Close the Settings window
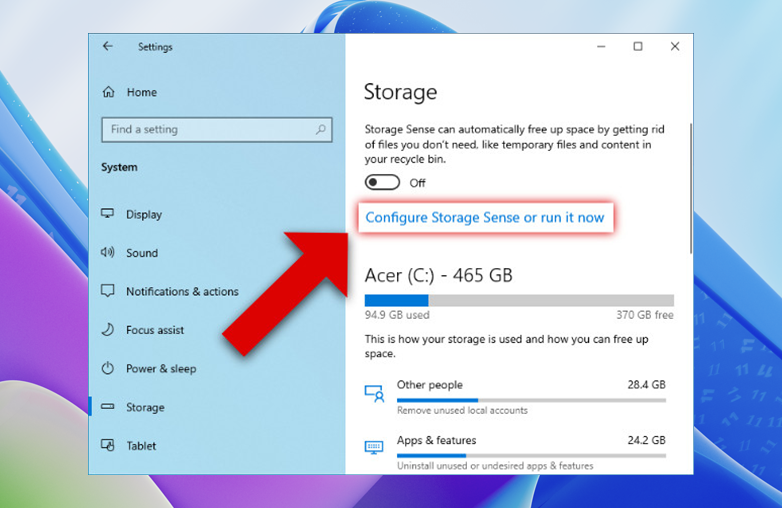The width and height of the screenshot is (782, 508). (675, 46)
